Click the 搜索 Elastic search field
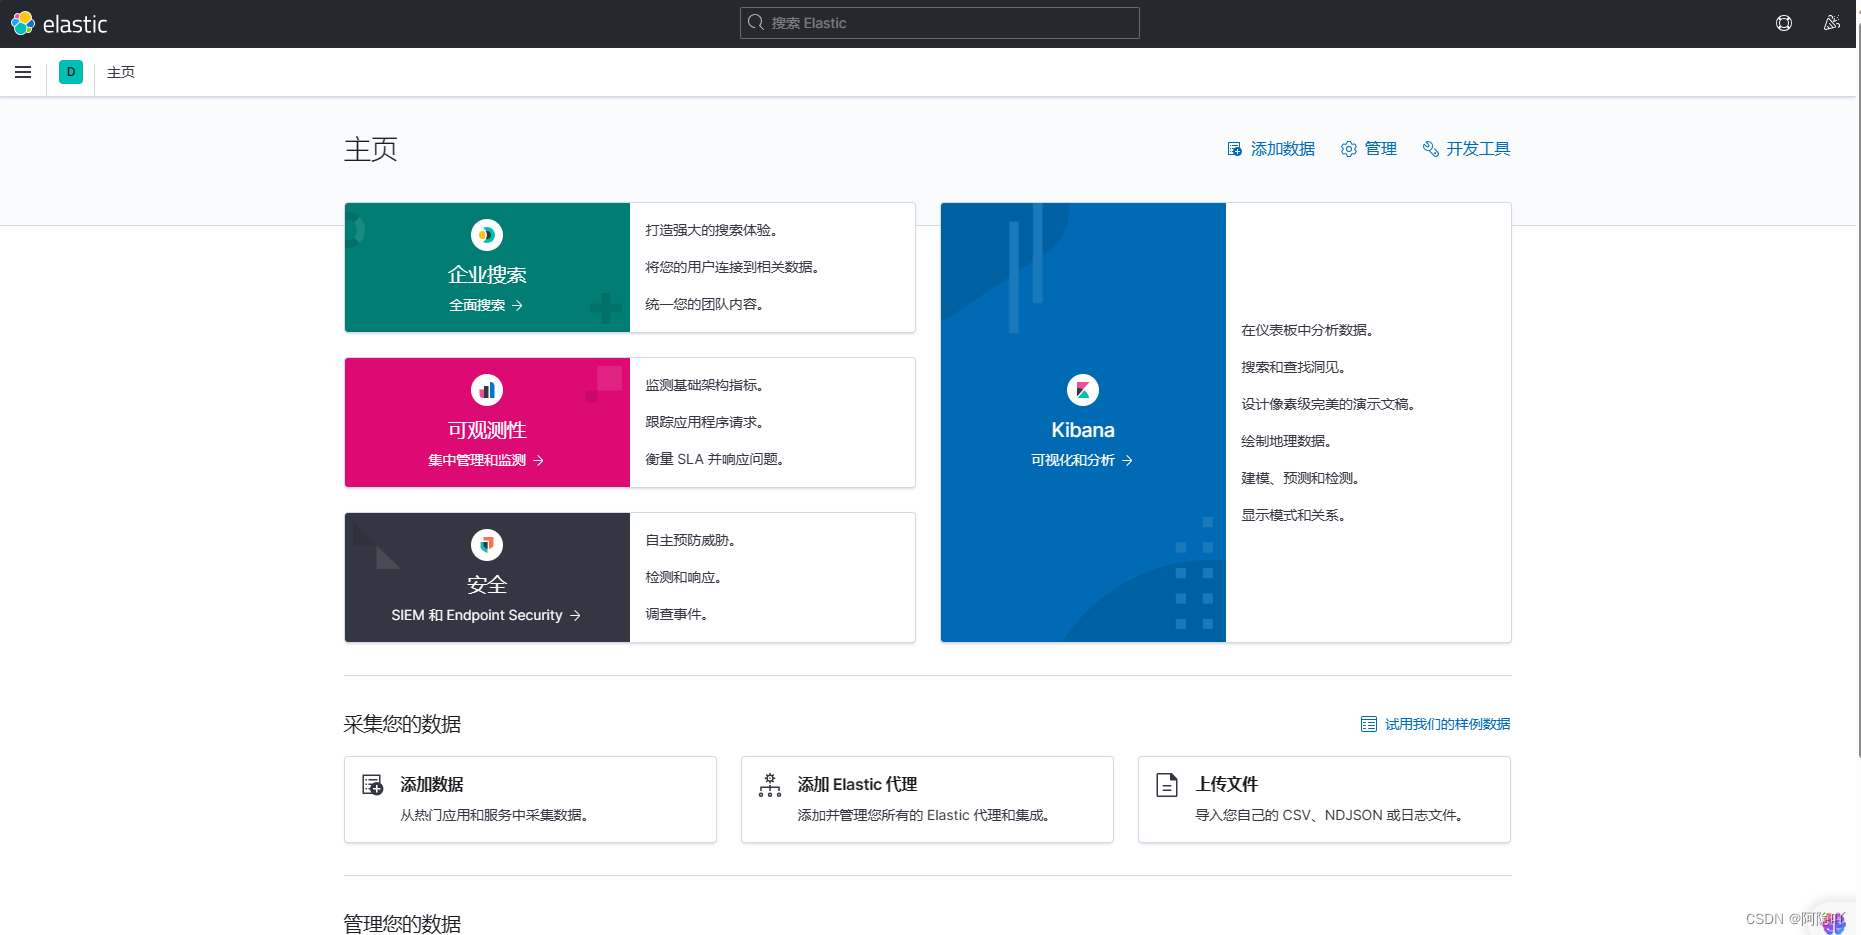This screenshot has height=935, width=1861. click(x=938, y=22)
